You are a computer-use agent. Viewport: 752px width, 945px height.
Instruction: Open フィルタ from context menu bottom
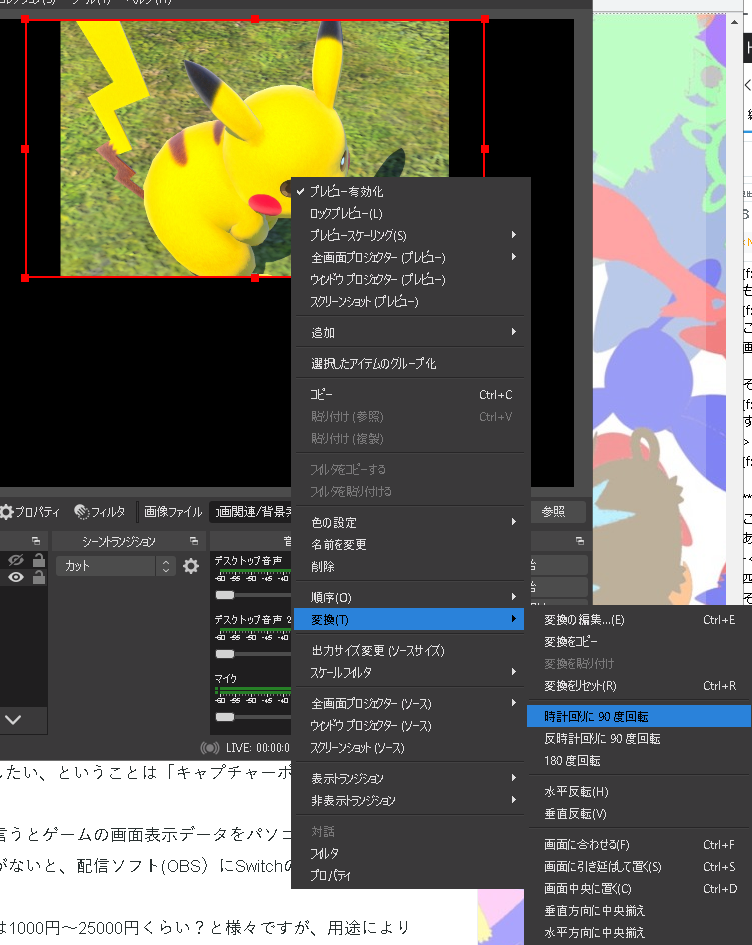[409, 853]
